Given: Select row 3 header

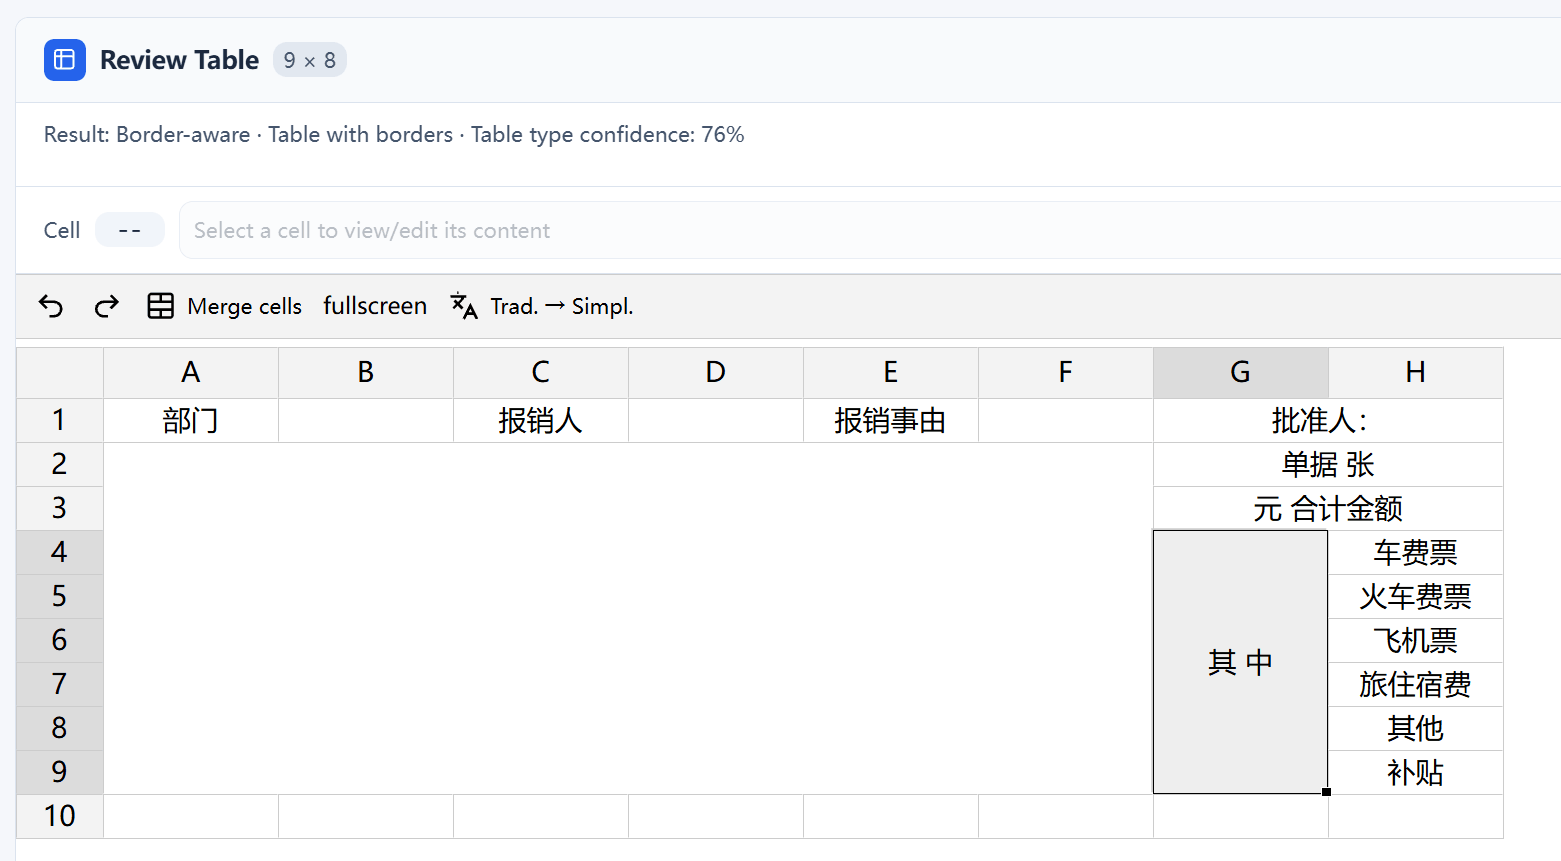Looking at the screenshot, I should tap(60, 509).
